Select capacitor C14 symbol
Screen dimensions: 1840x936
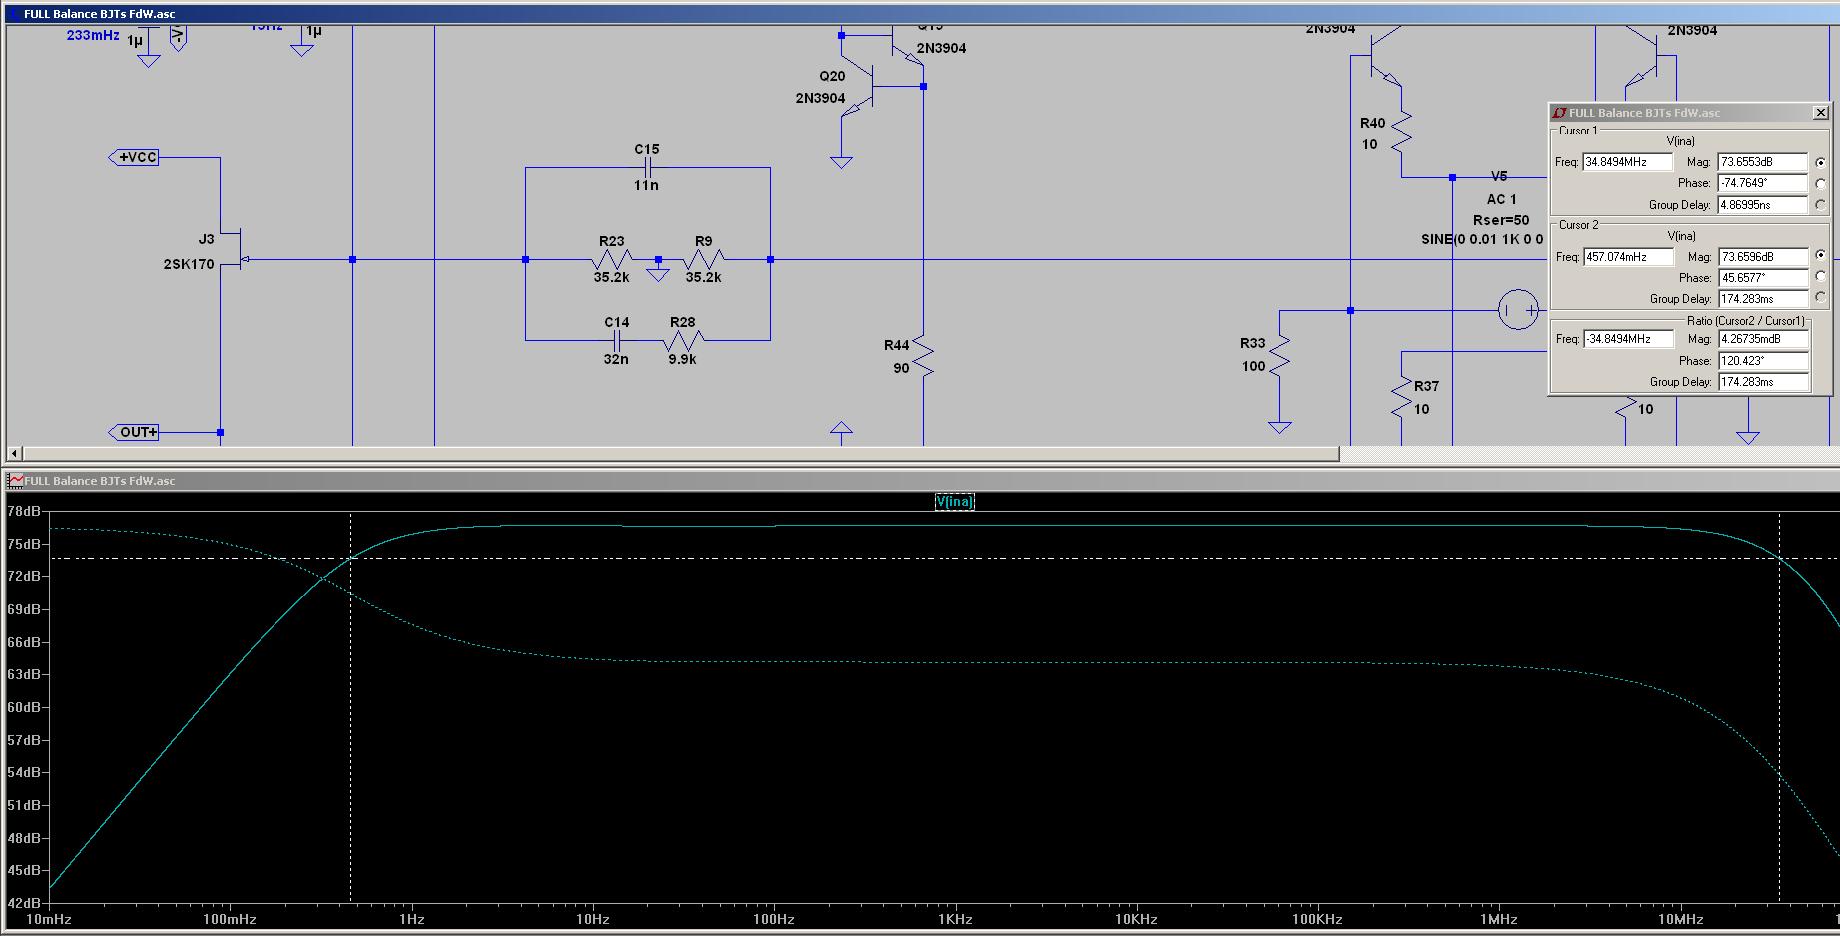[617, 340]
